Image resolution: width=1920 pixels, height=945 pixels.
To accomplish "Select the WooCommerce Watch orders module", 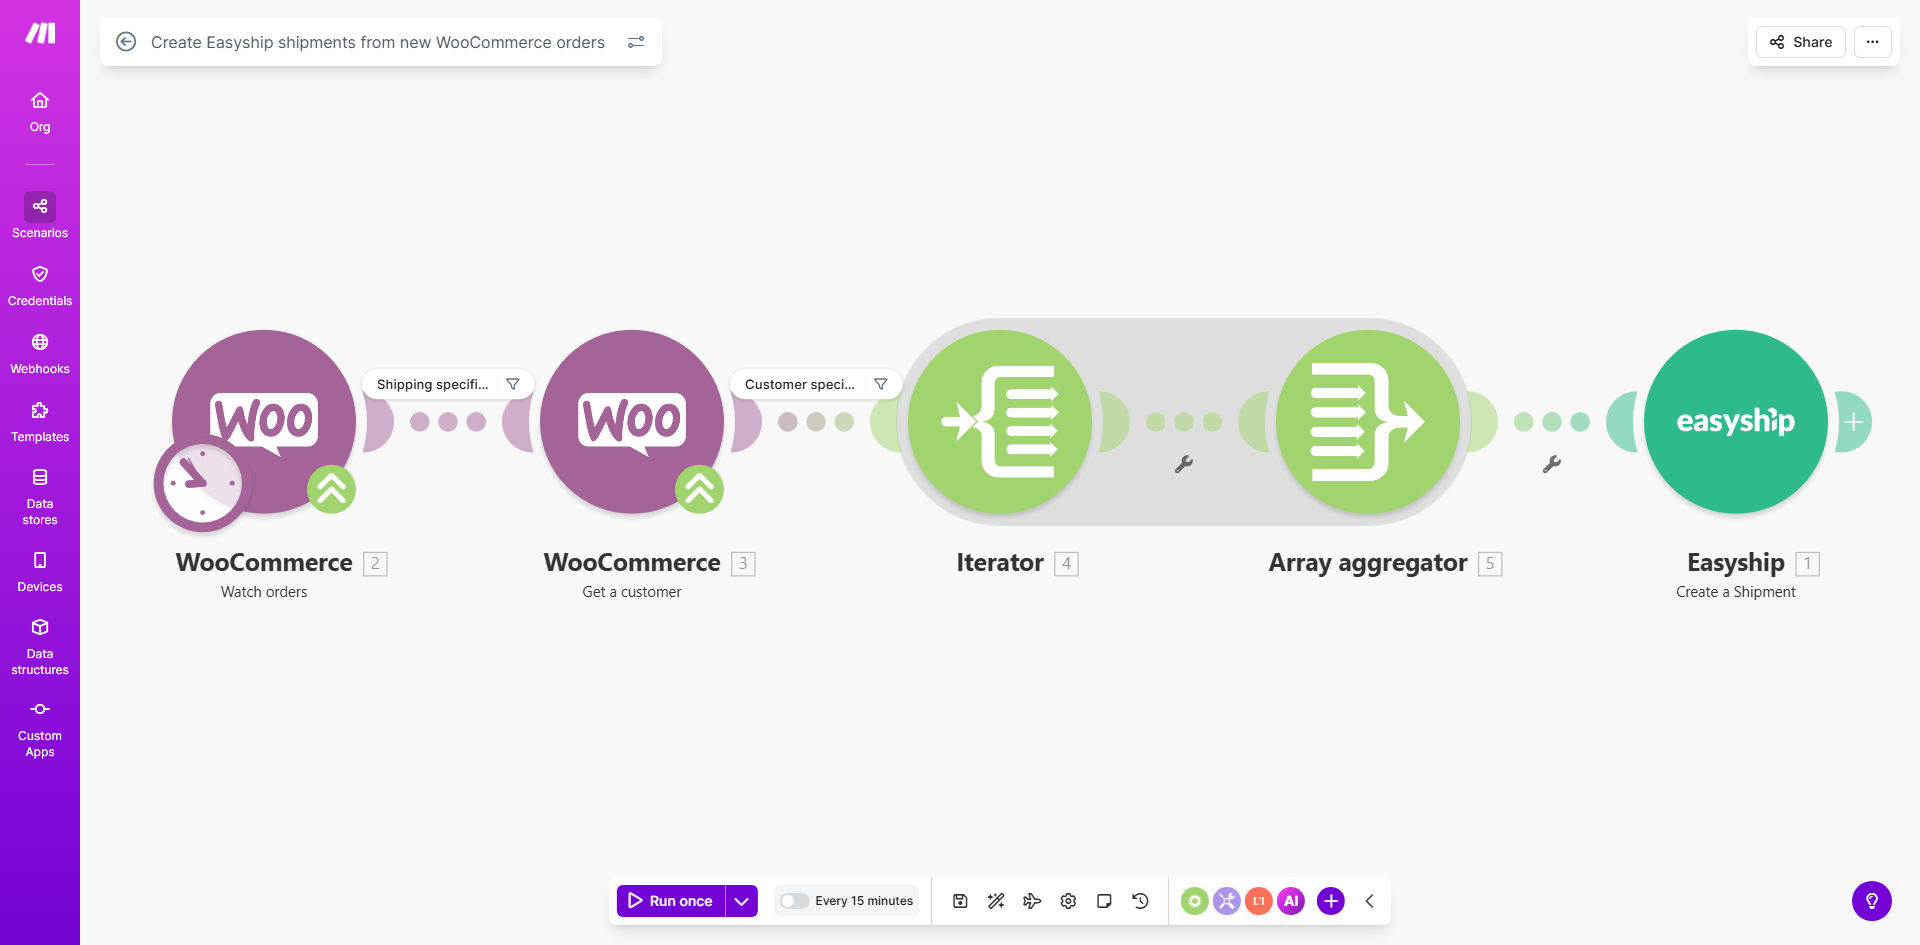I will point(264,421).
